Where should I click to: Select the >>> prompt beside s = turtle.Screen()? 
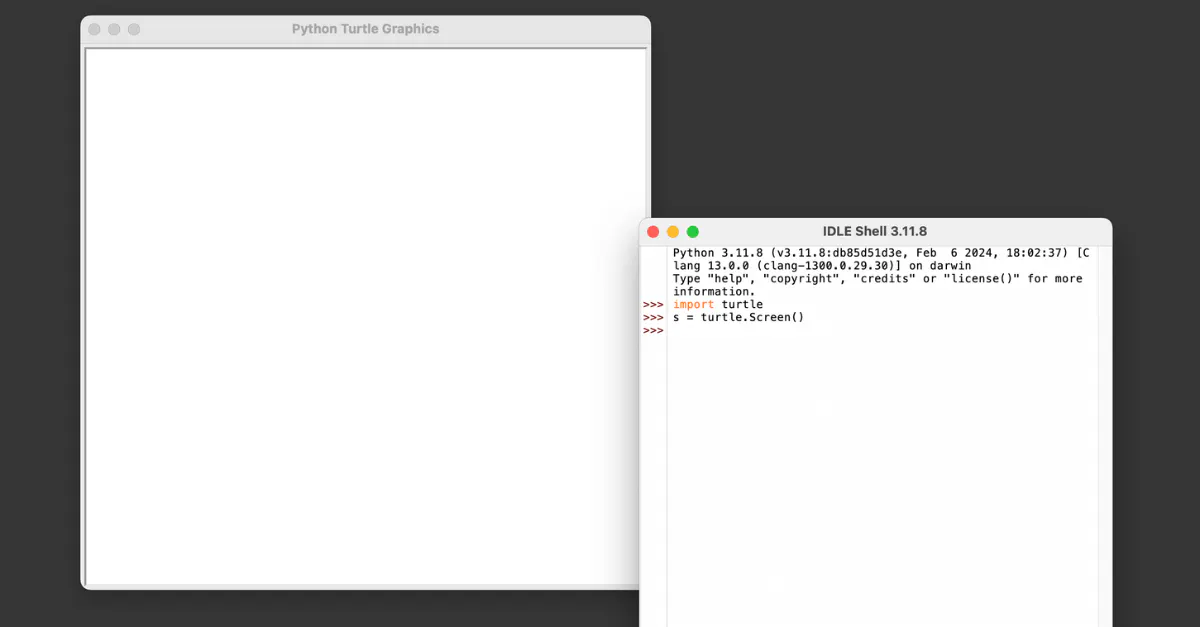653,317
